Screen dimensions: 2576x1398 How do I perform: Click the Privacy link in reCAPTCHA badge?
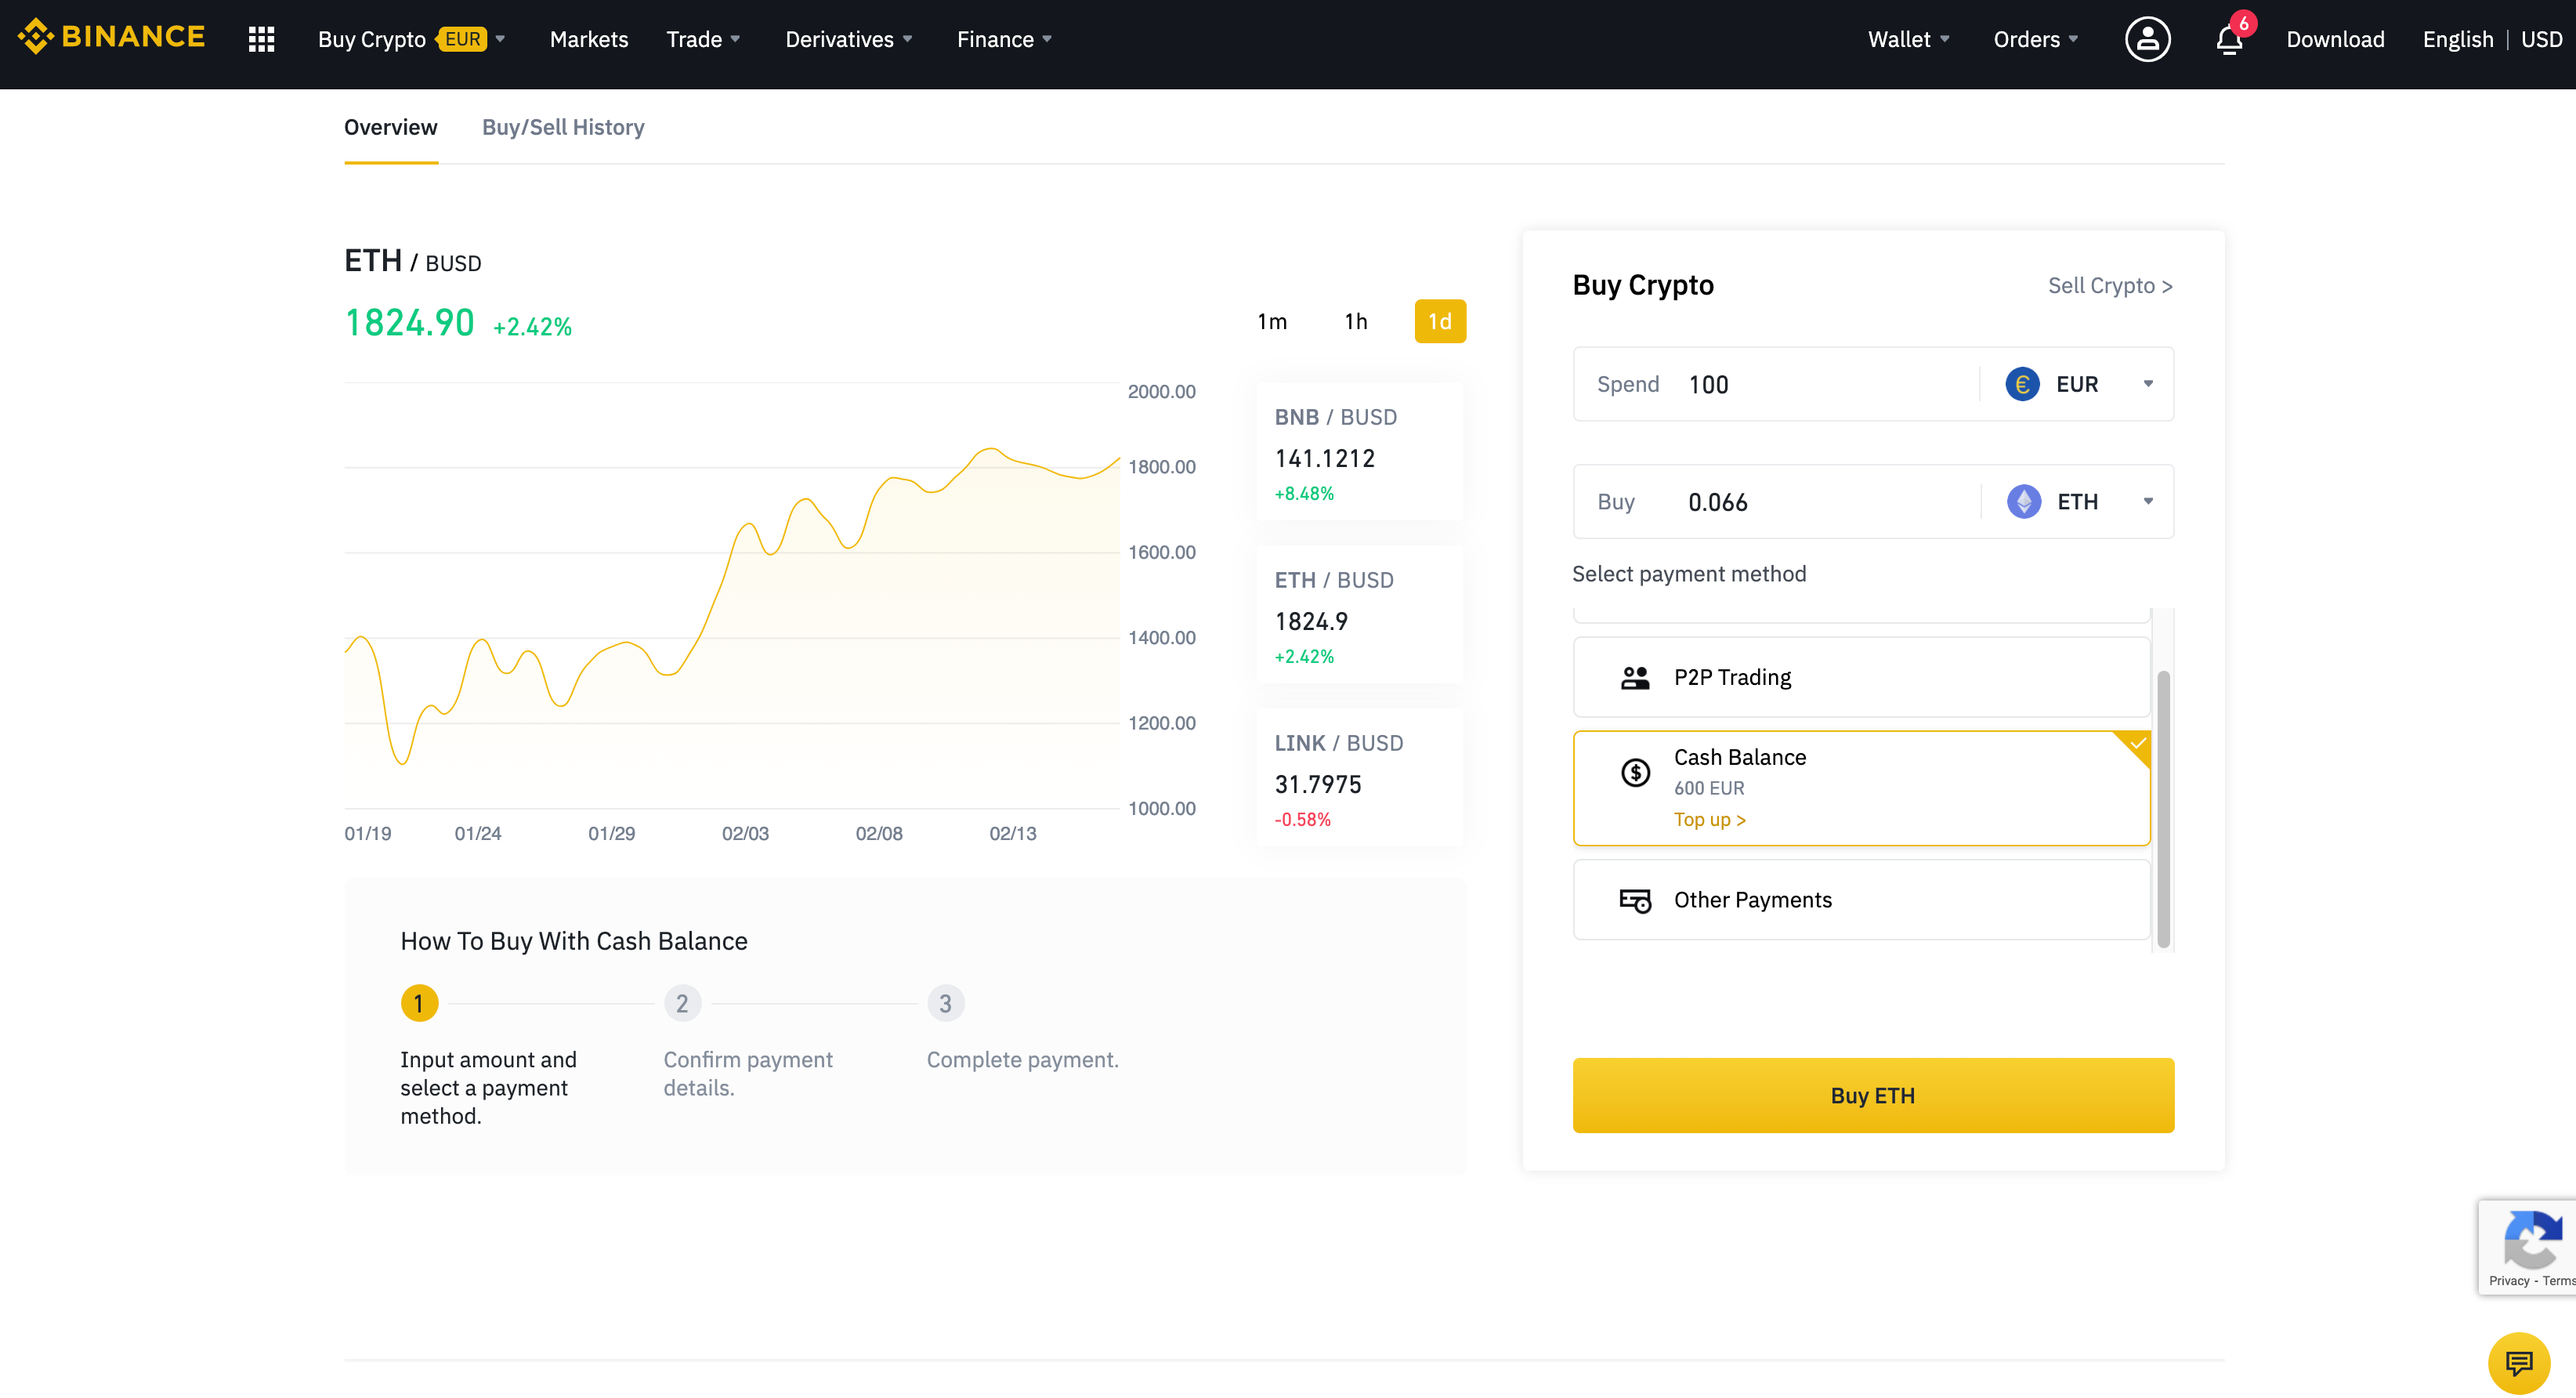(2508, 1280)
